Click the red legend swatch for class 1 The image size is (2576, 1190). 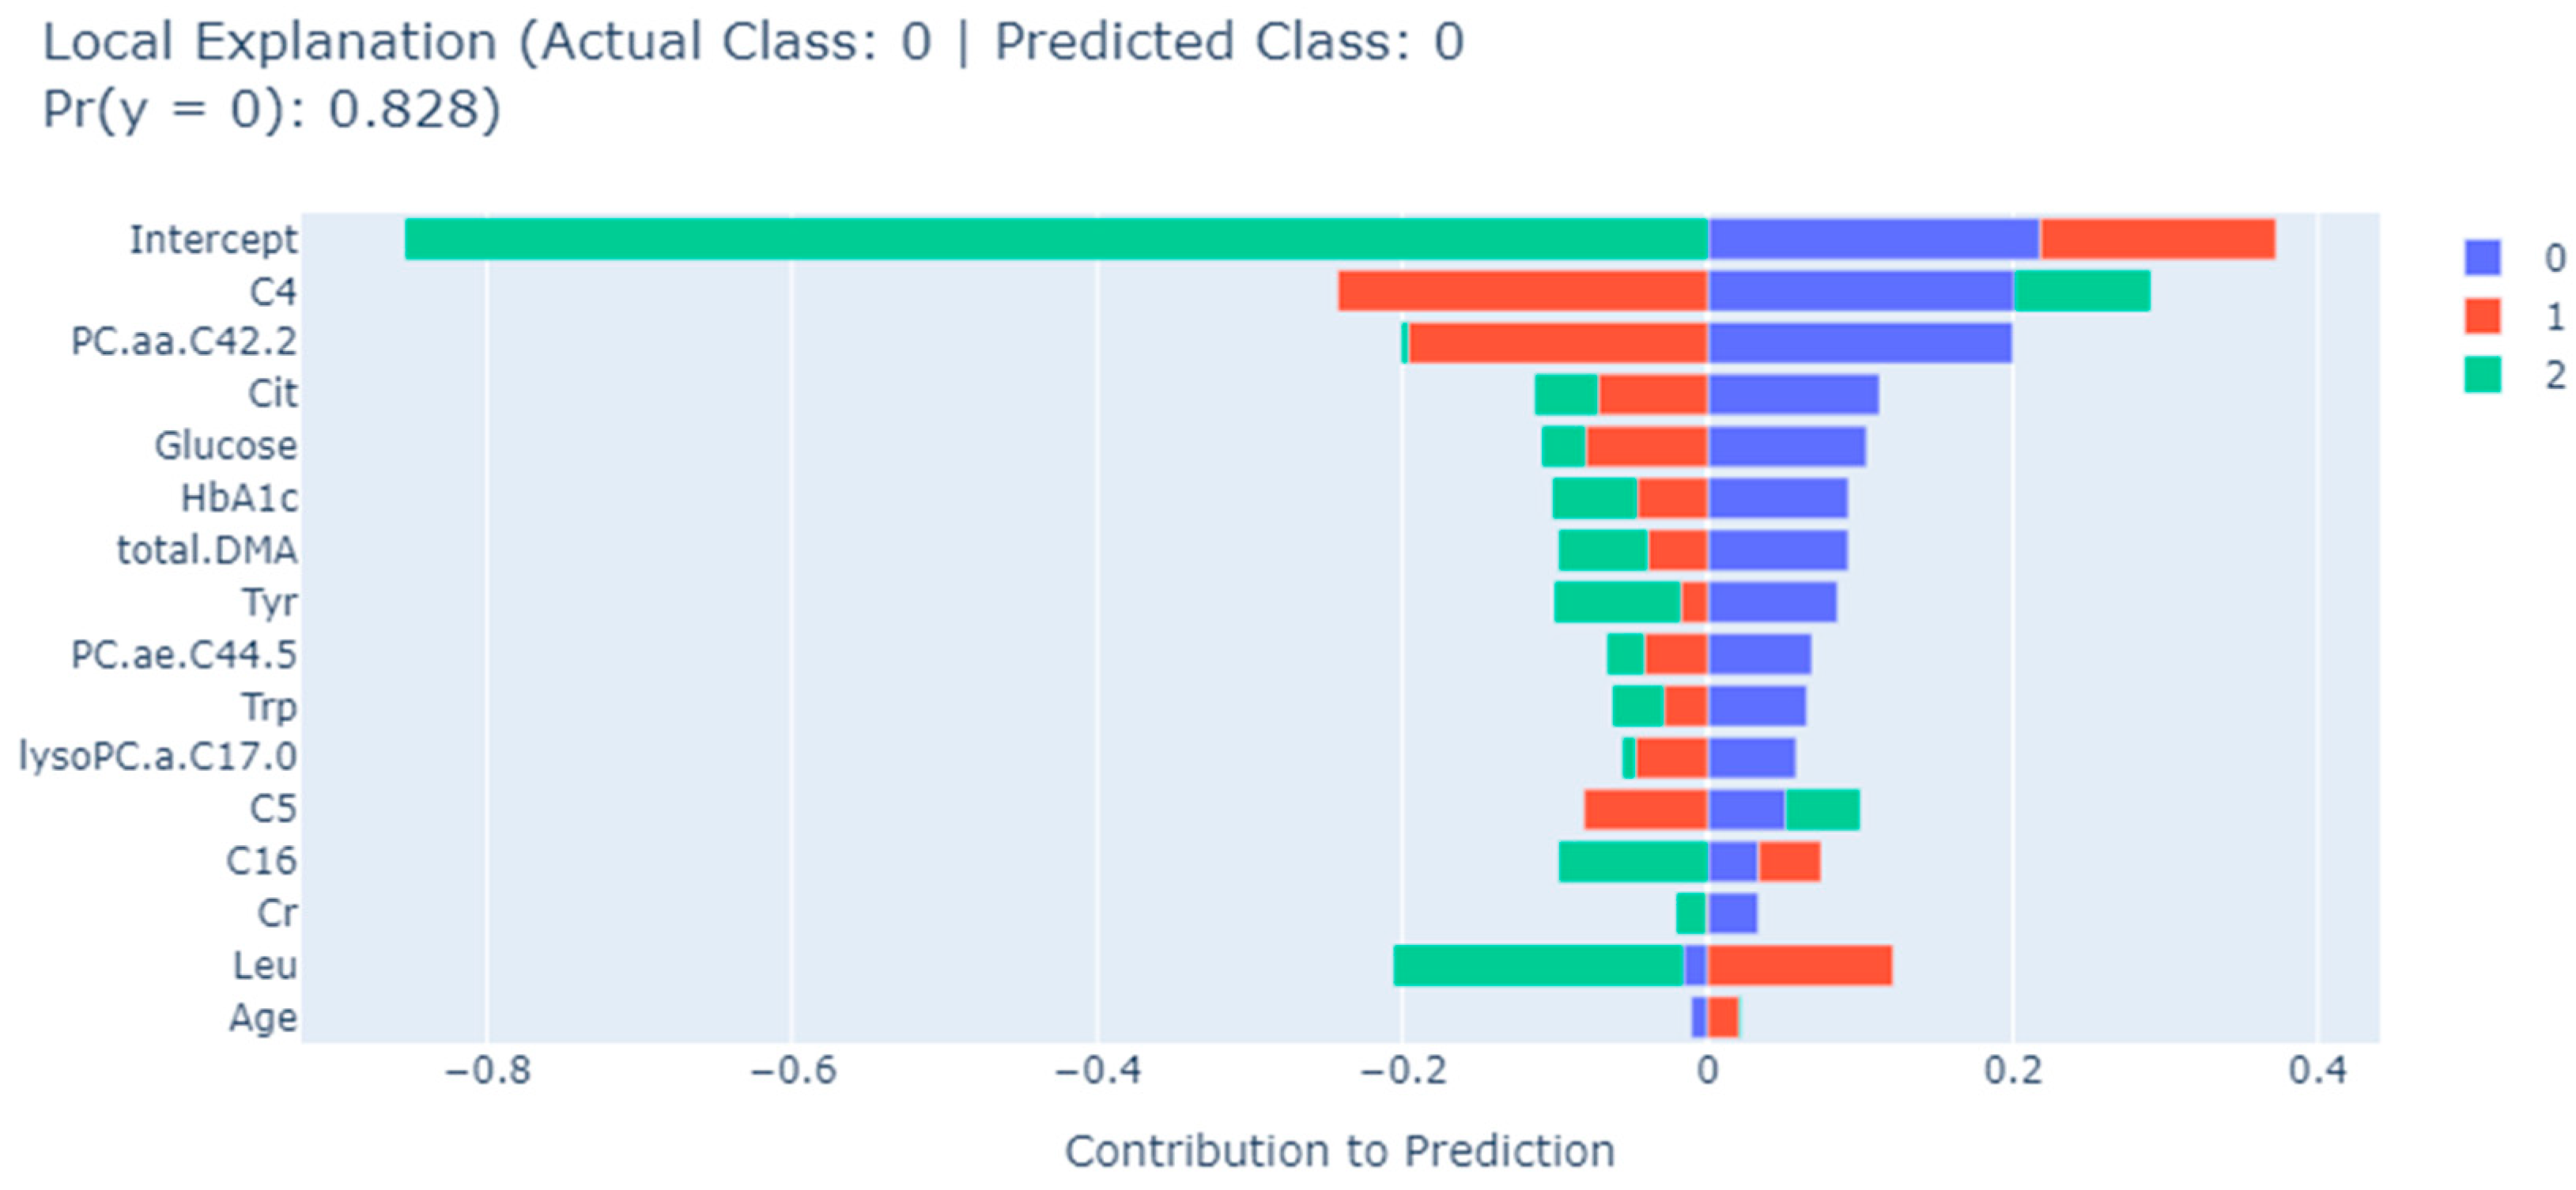coord(2482,316)
